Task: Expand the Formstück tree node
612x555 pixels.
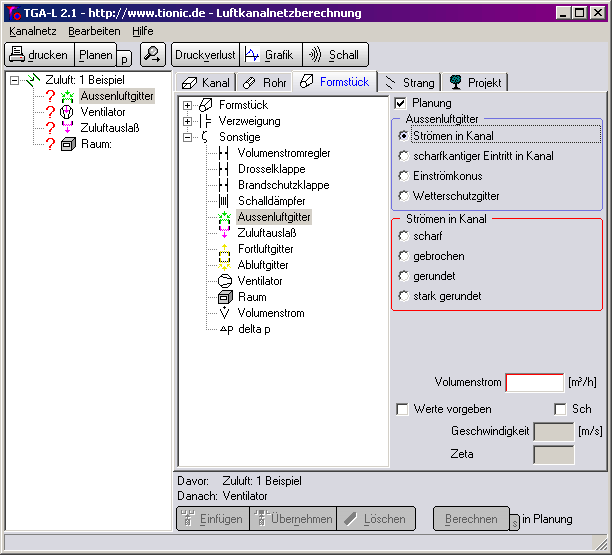Action: point(187,105)
